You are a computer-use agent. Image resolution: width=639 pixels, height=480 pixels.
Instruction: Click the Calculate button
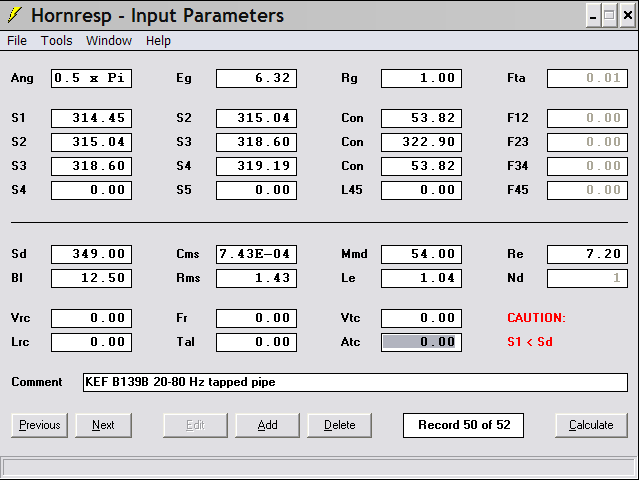591,425
